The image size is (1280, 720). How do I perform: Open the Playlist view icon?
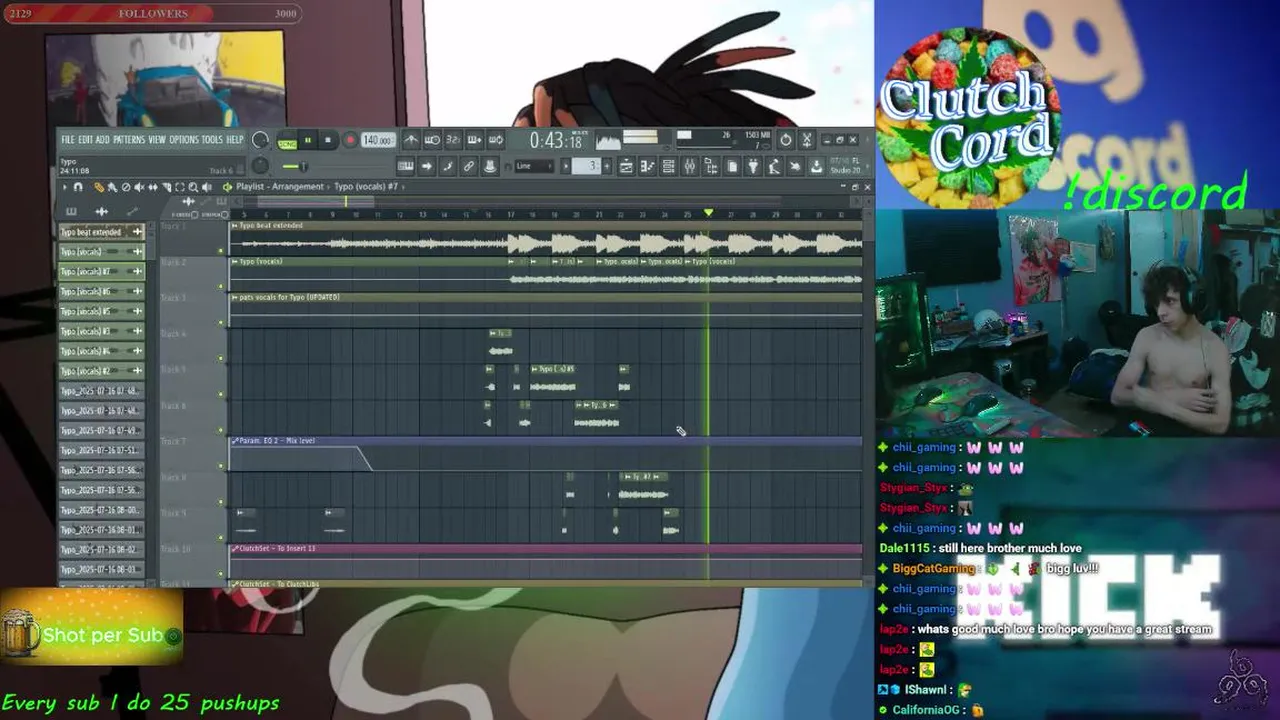[x=626, y=166]
